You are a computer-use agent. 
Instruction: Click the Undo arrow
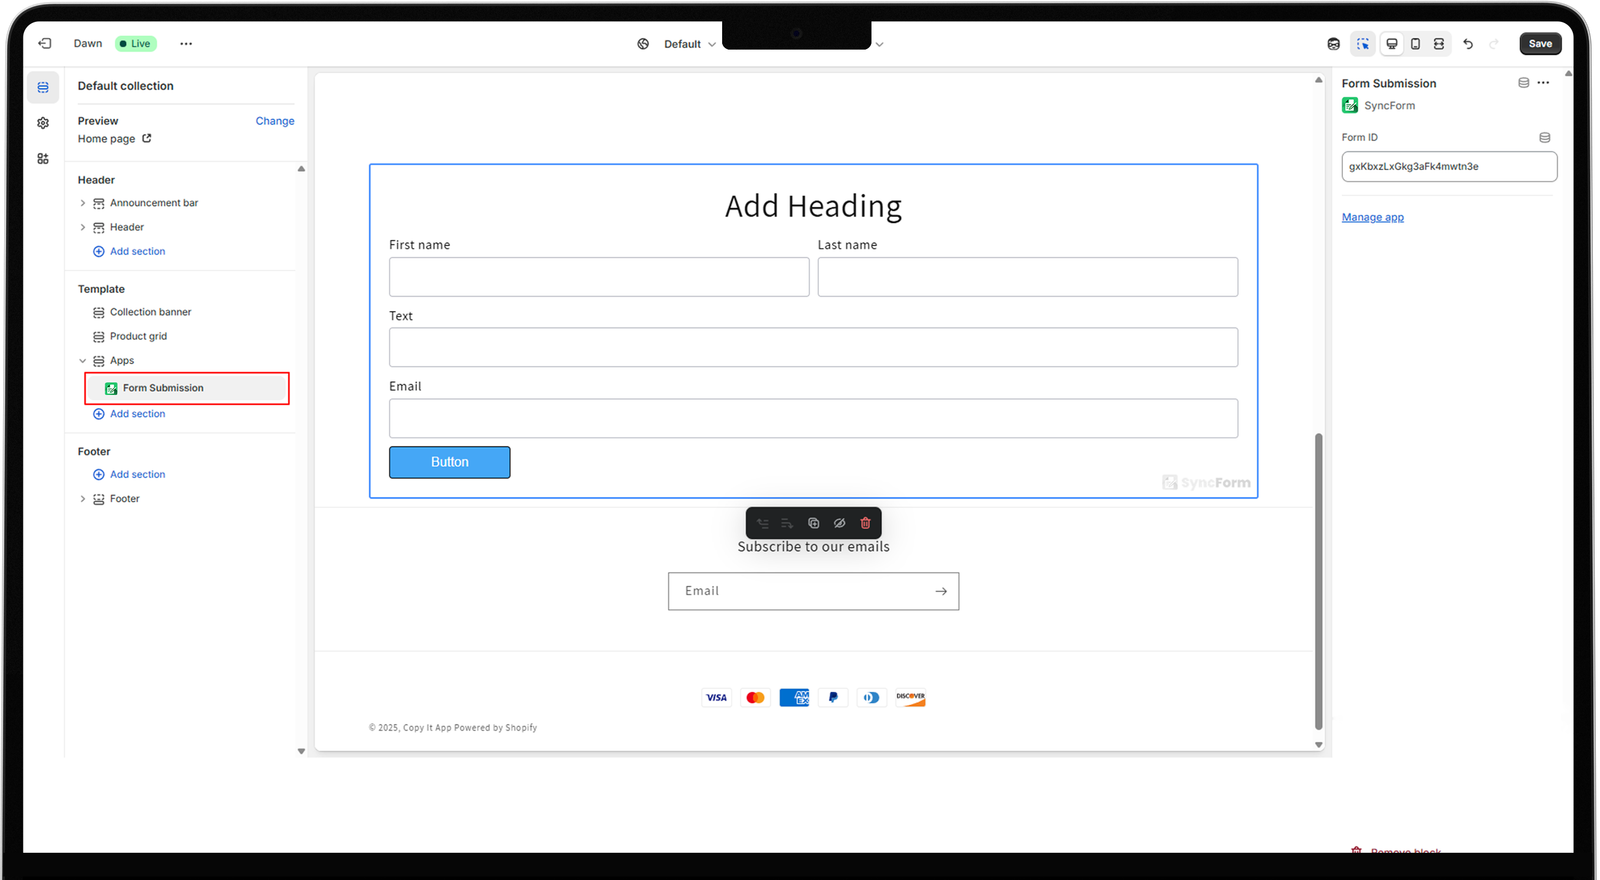click(1468, 44)
